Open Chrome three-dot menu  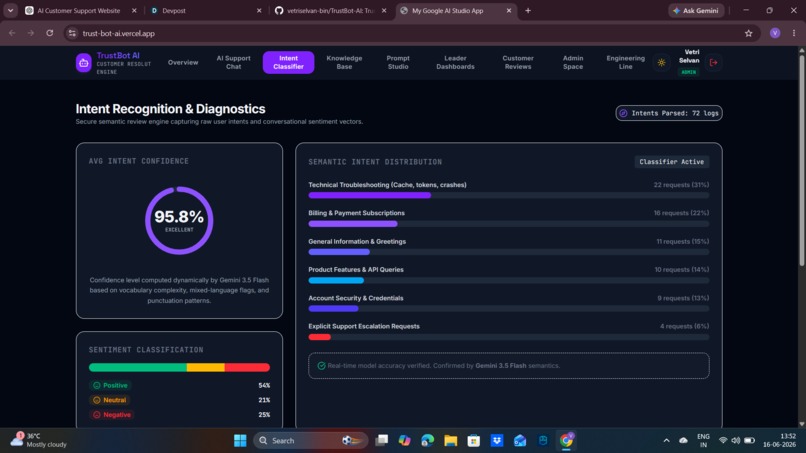coord(794,33)
